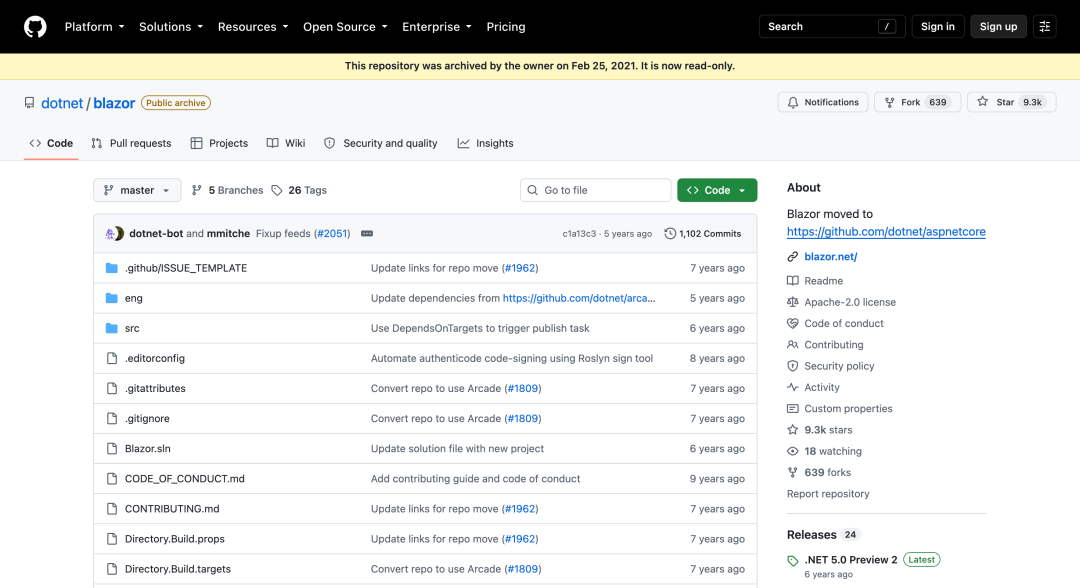This screenshot has width=1080, height=588.
Task: Open the .github/ISSUE_TEMPLATE folder icon
Action: click(x=112, y=268)
